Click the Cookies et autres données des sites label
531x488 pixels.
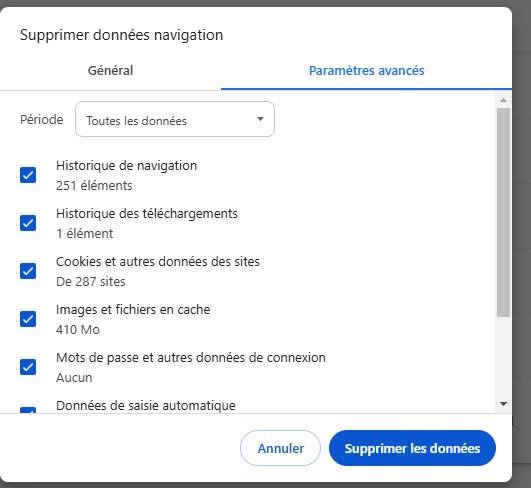(x=158, y=262)
